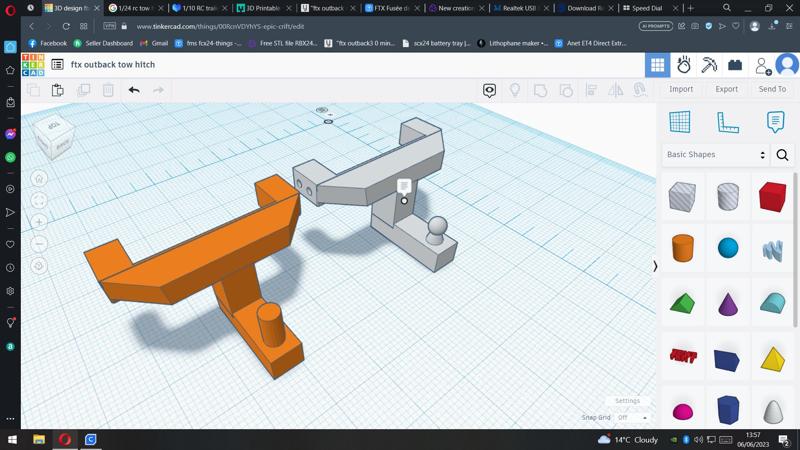Screen dimensions: 800x450
Task: Pick the blue Sphere shape
Action: click(728, 248)
